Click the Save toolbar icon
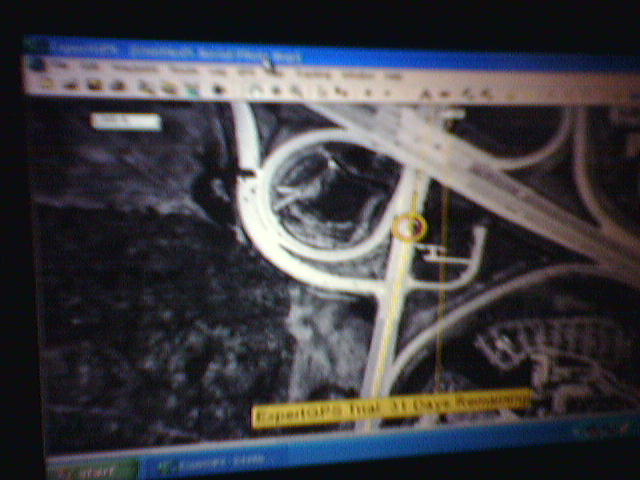This screenshot has width=640, height=480. (x=95, y=86)
